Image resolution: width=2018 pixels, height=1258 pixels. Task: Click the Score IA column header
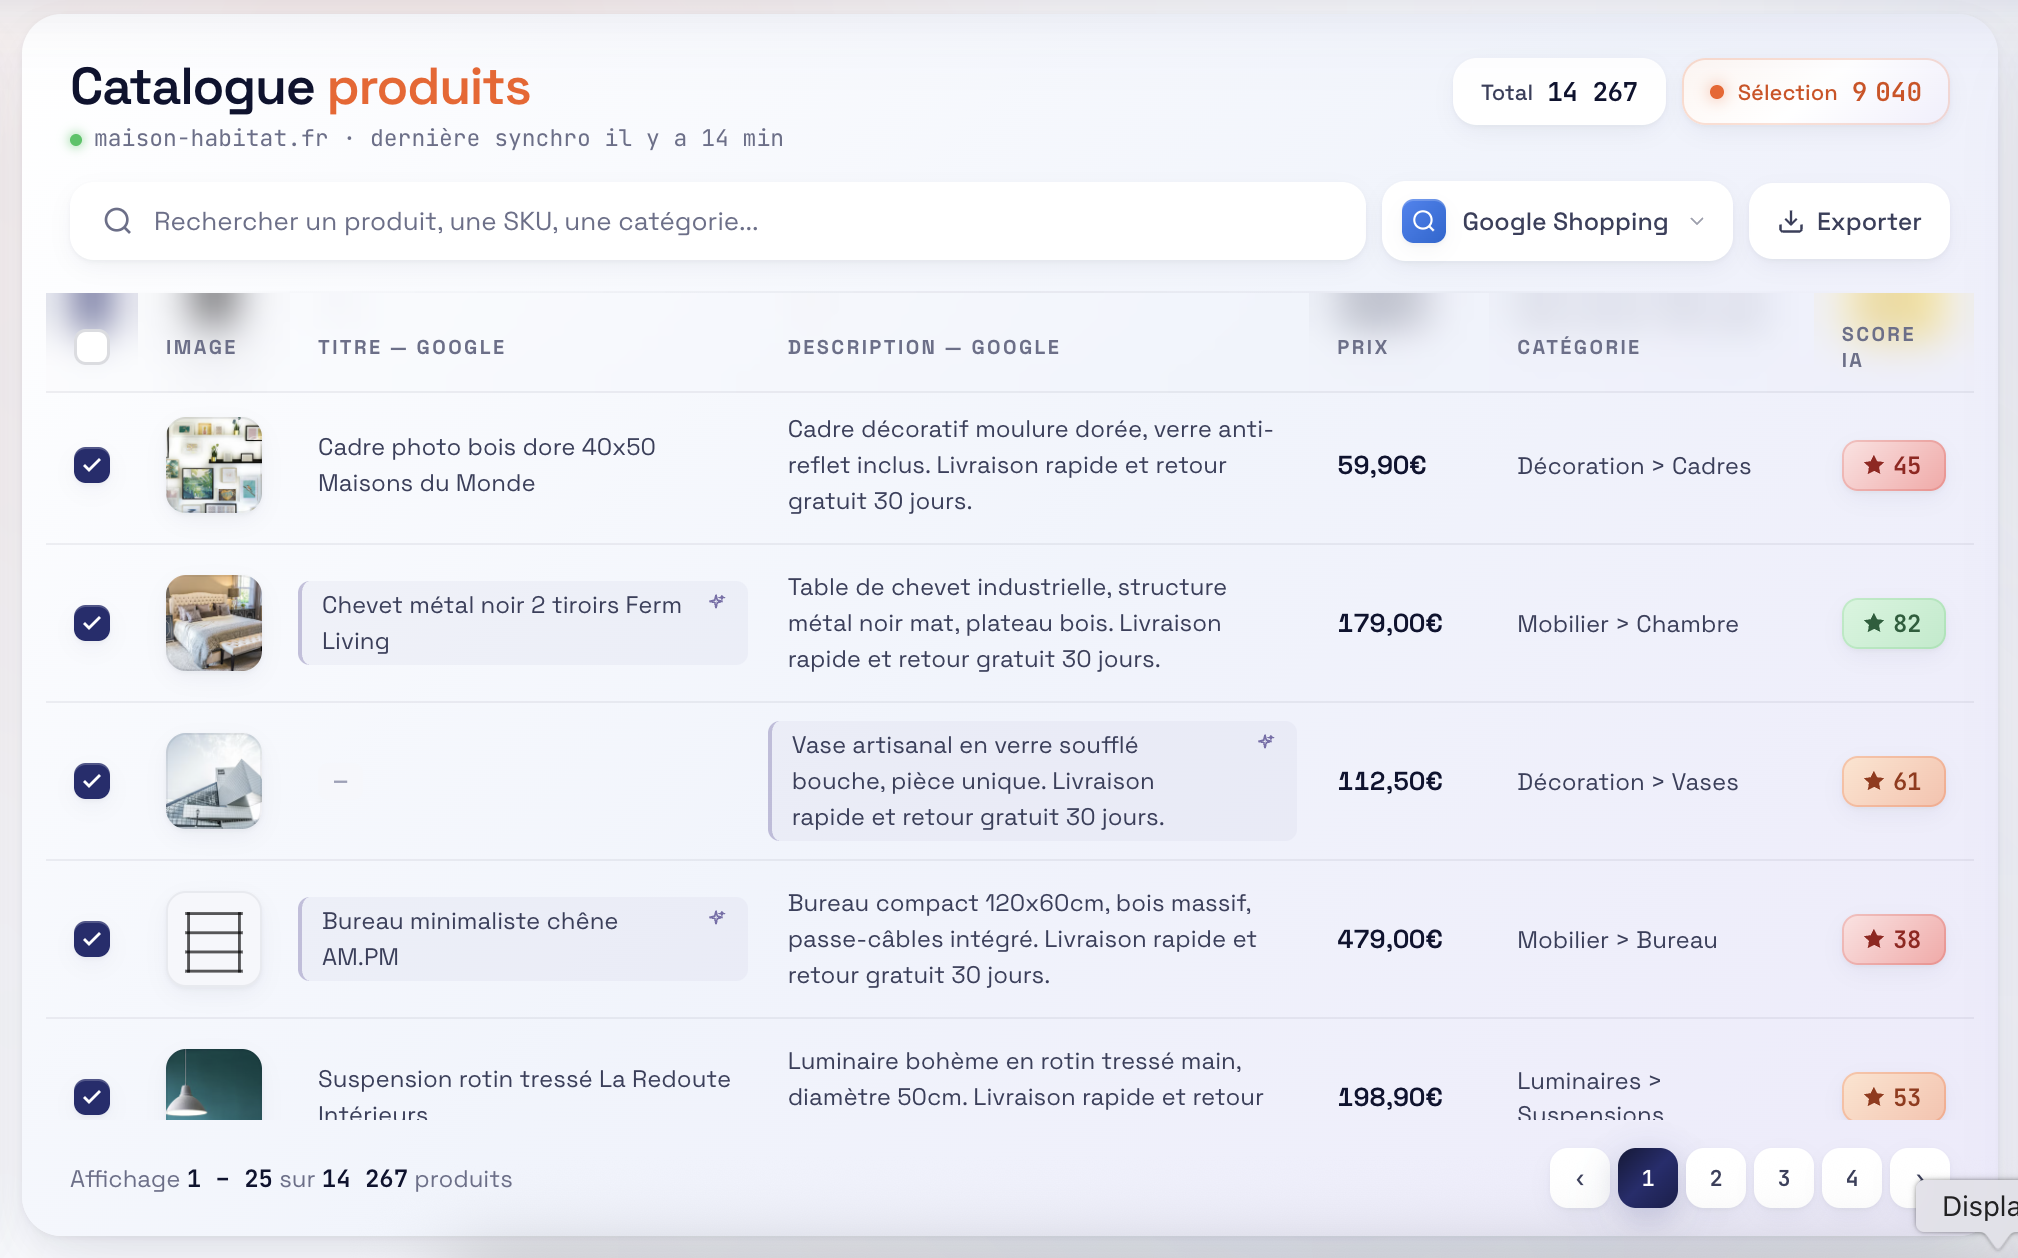1877,347
